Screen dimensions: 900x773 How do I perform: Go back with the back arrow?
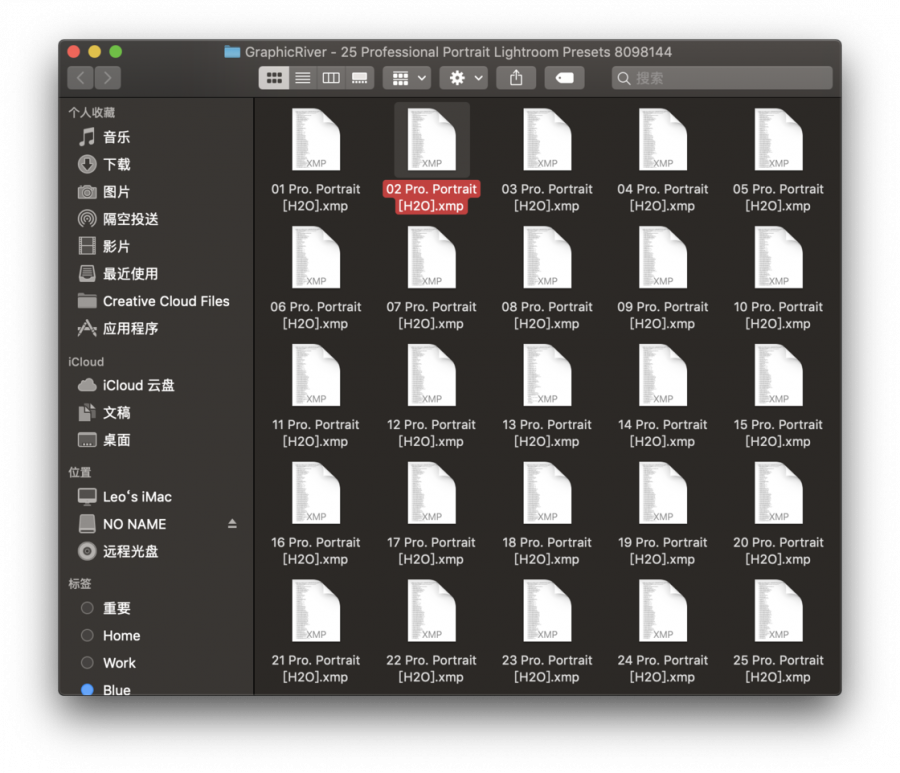(81, 78)
